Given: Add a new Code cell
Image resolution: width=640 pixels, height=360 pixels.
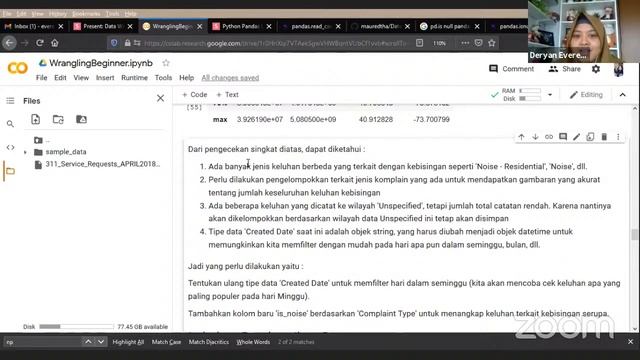Looking at the screenshot, I should pos(195,95).
